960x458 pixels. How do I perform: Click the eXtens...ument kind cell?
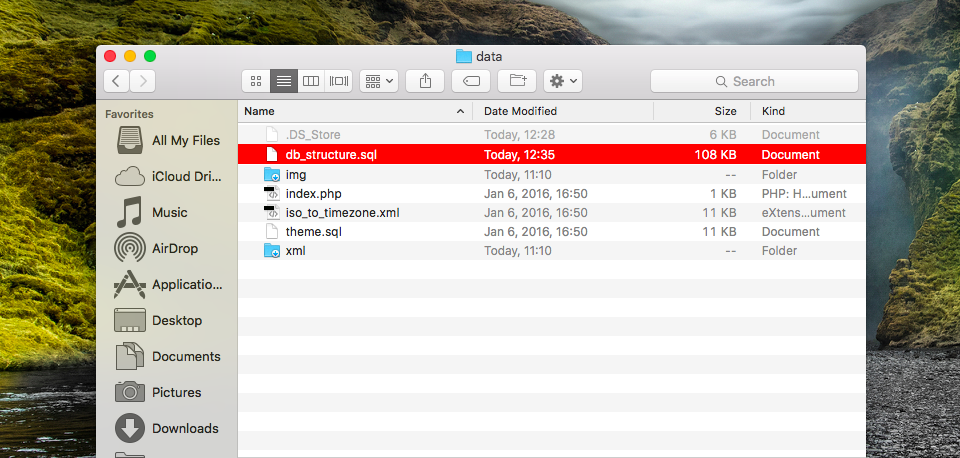coord(803,213)
